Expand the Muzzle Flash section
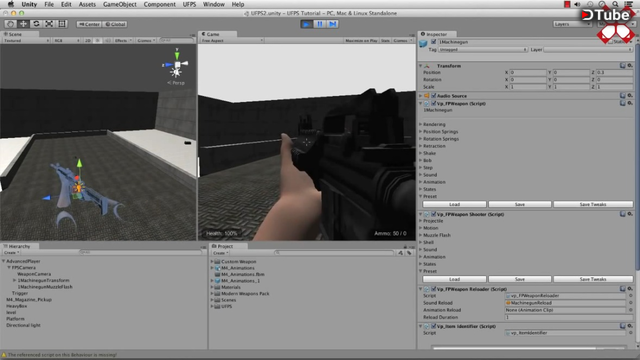640x360 pixels. [x=436, y=235]
